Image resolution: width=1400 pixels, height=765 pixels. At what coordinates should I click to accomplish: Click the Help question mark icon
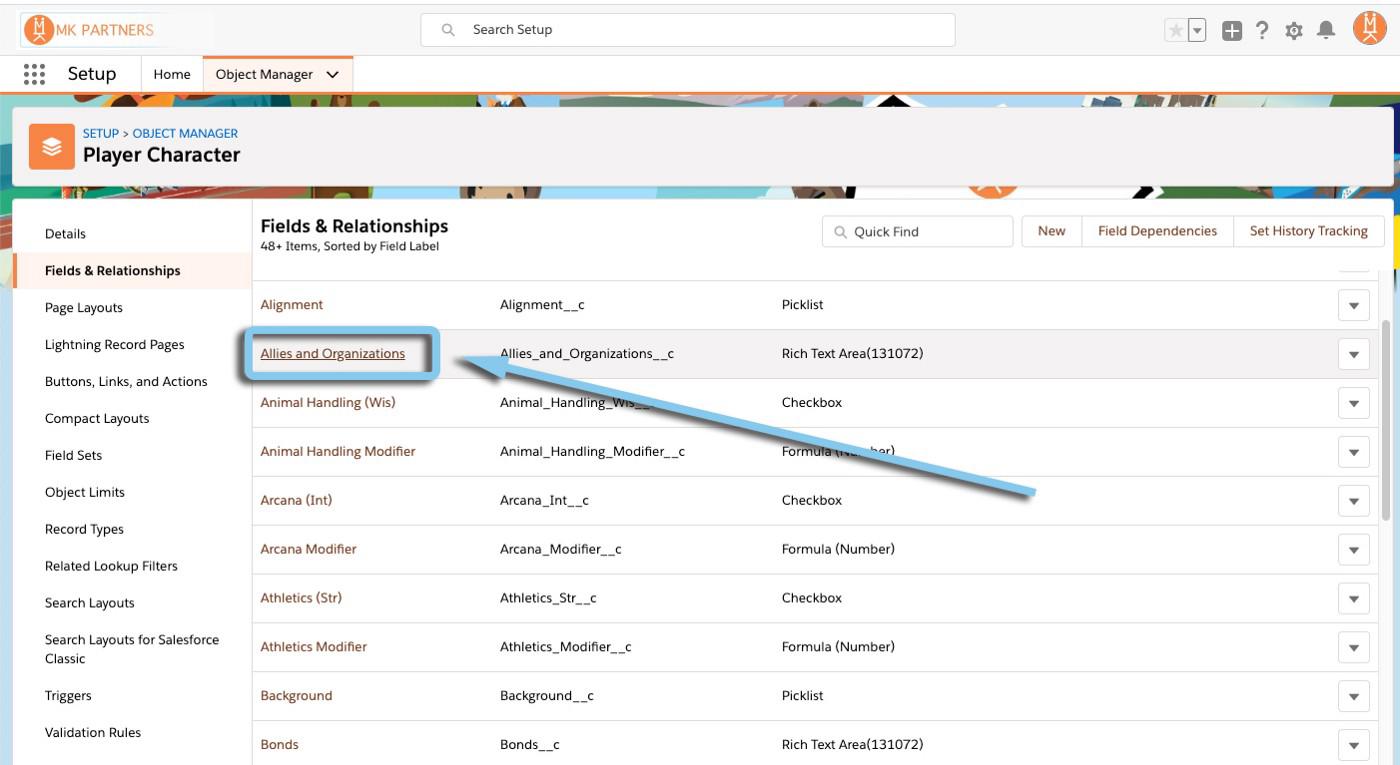coord(1262,30)
